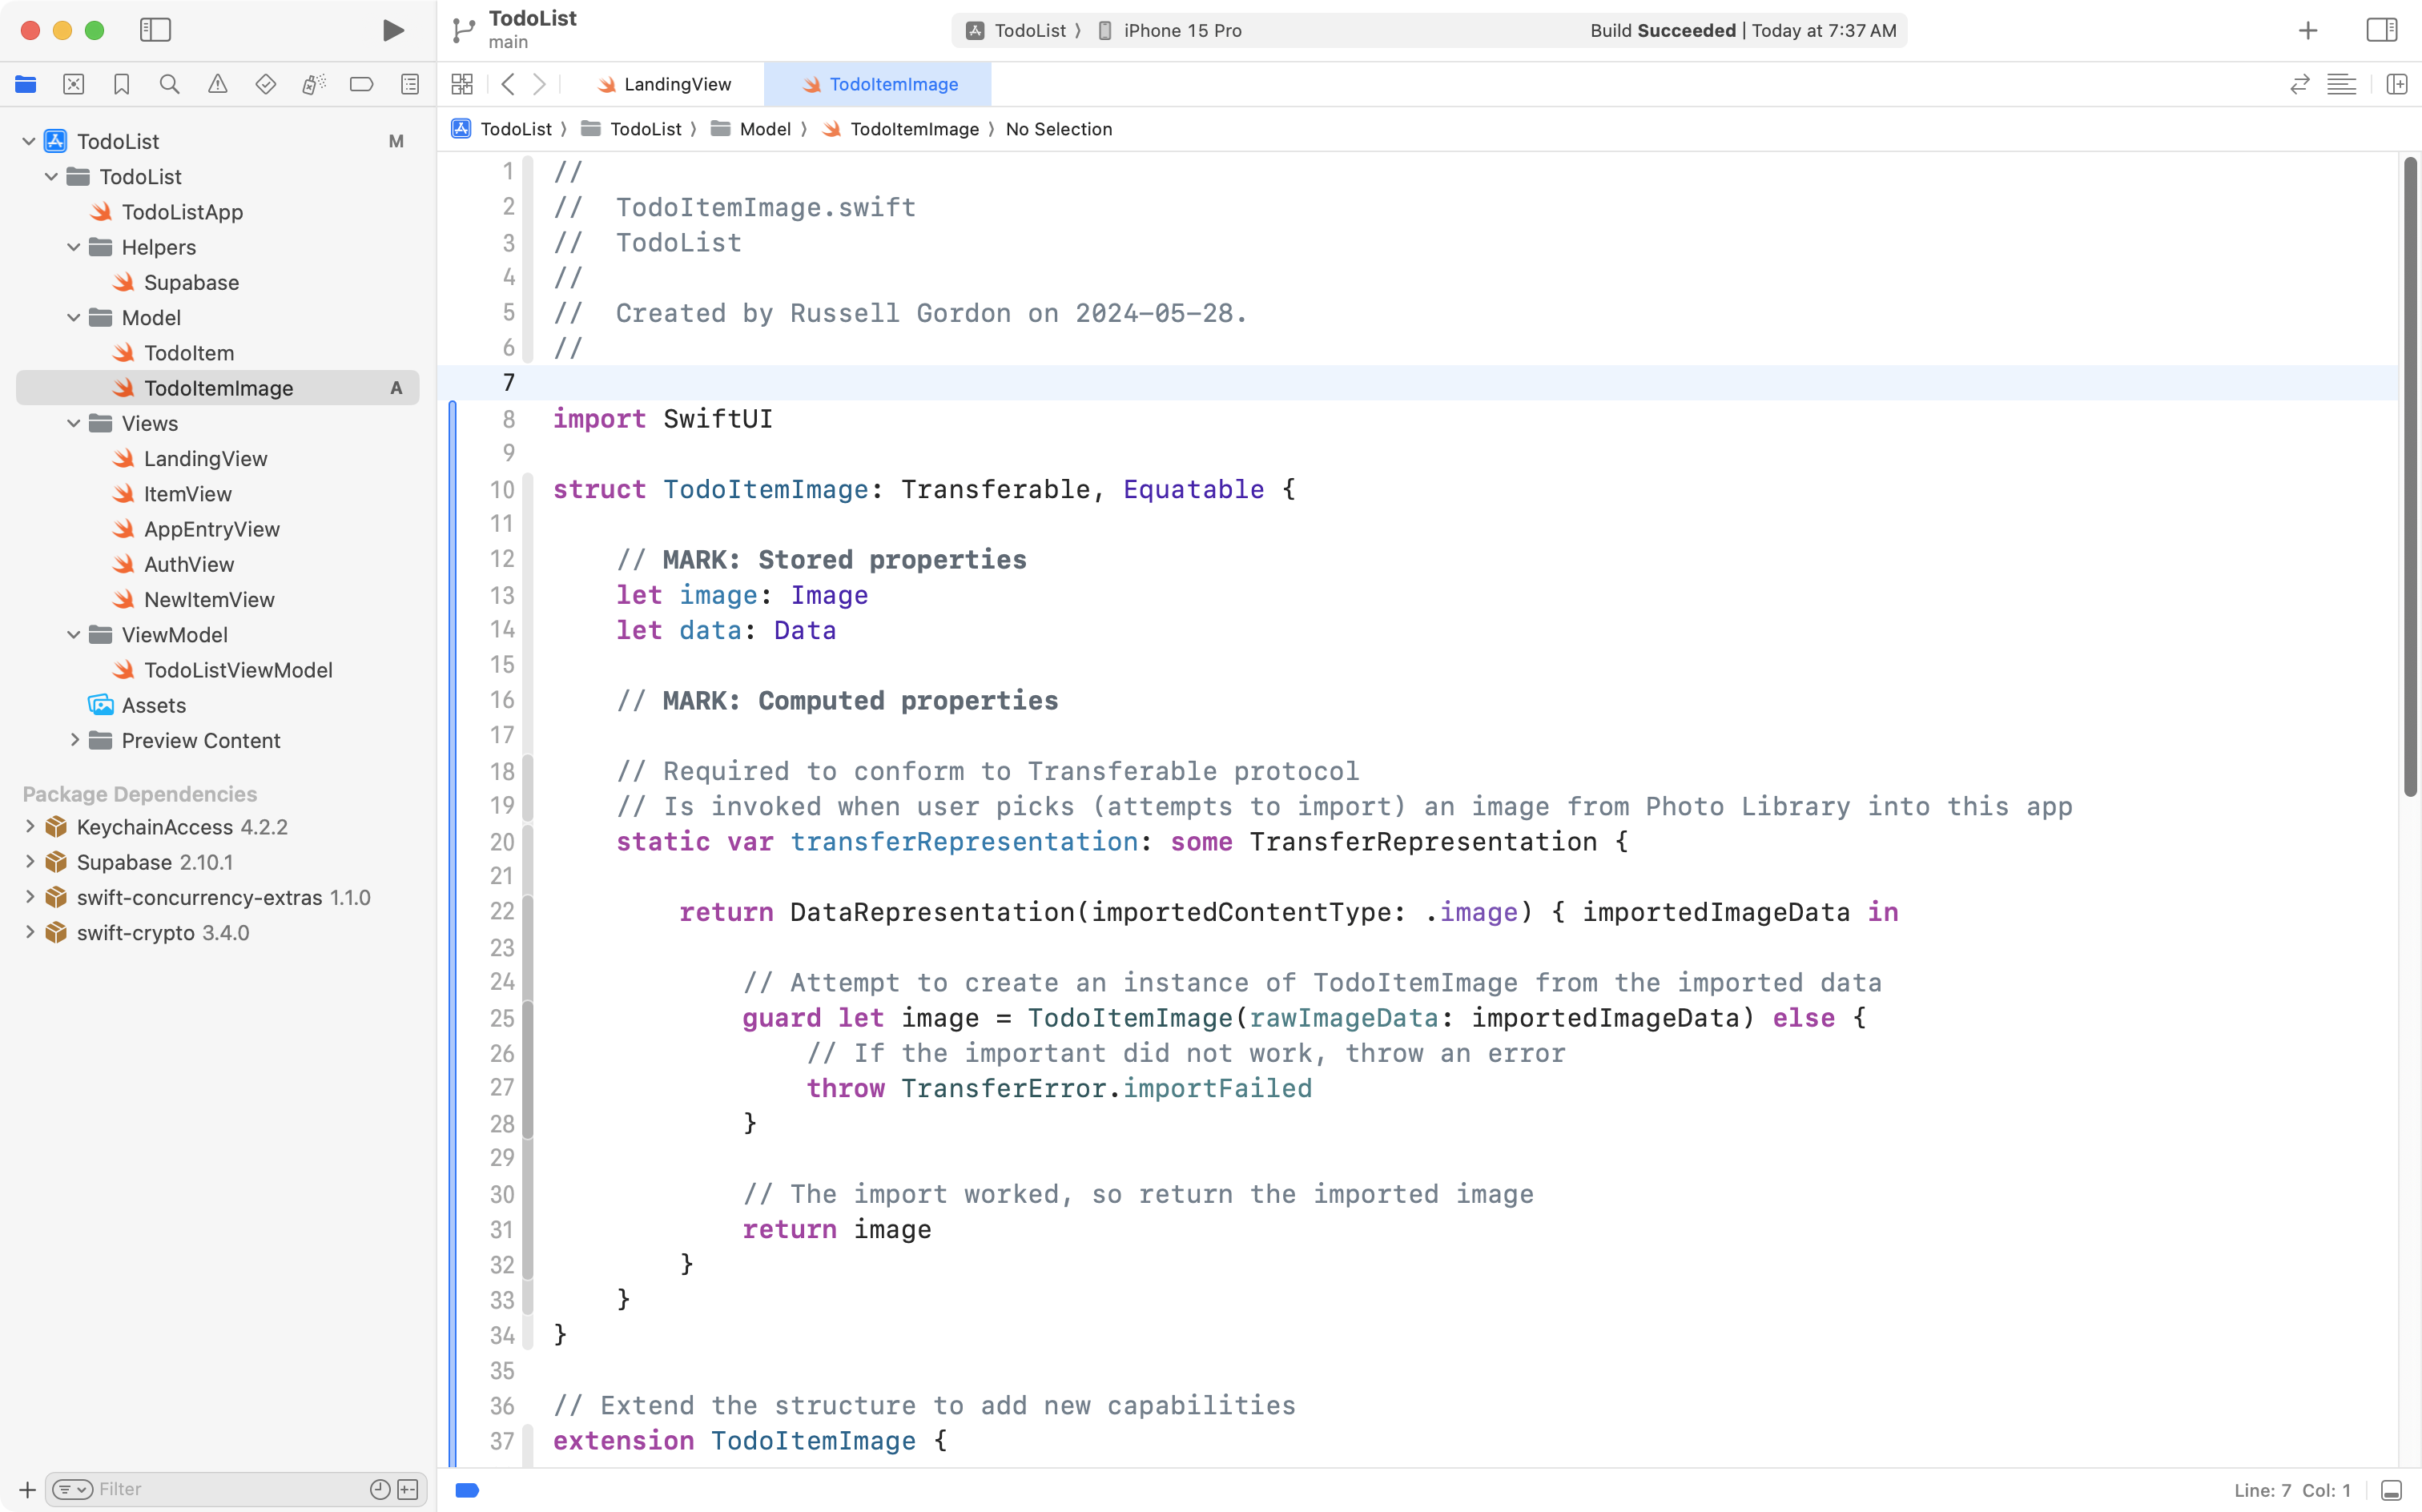This screenshot has height=1512, width=2422.
Task: Open the Breakpoint navigator
Action: coord(361,84)
